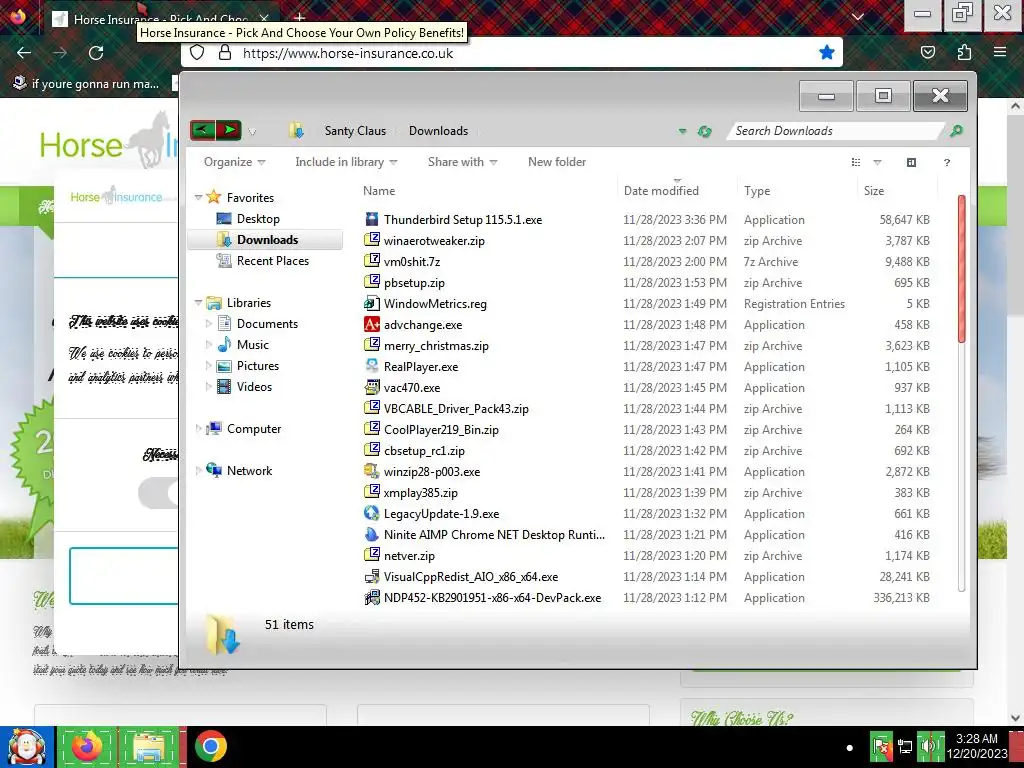
Task: Click the shield tracking protection icon
Action: (x=197, y=53)
